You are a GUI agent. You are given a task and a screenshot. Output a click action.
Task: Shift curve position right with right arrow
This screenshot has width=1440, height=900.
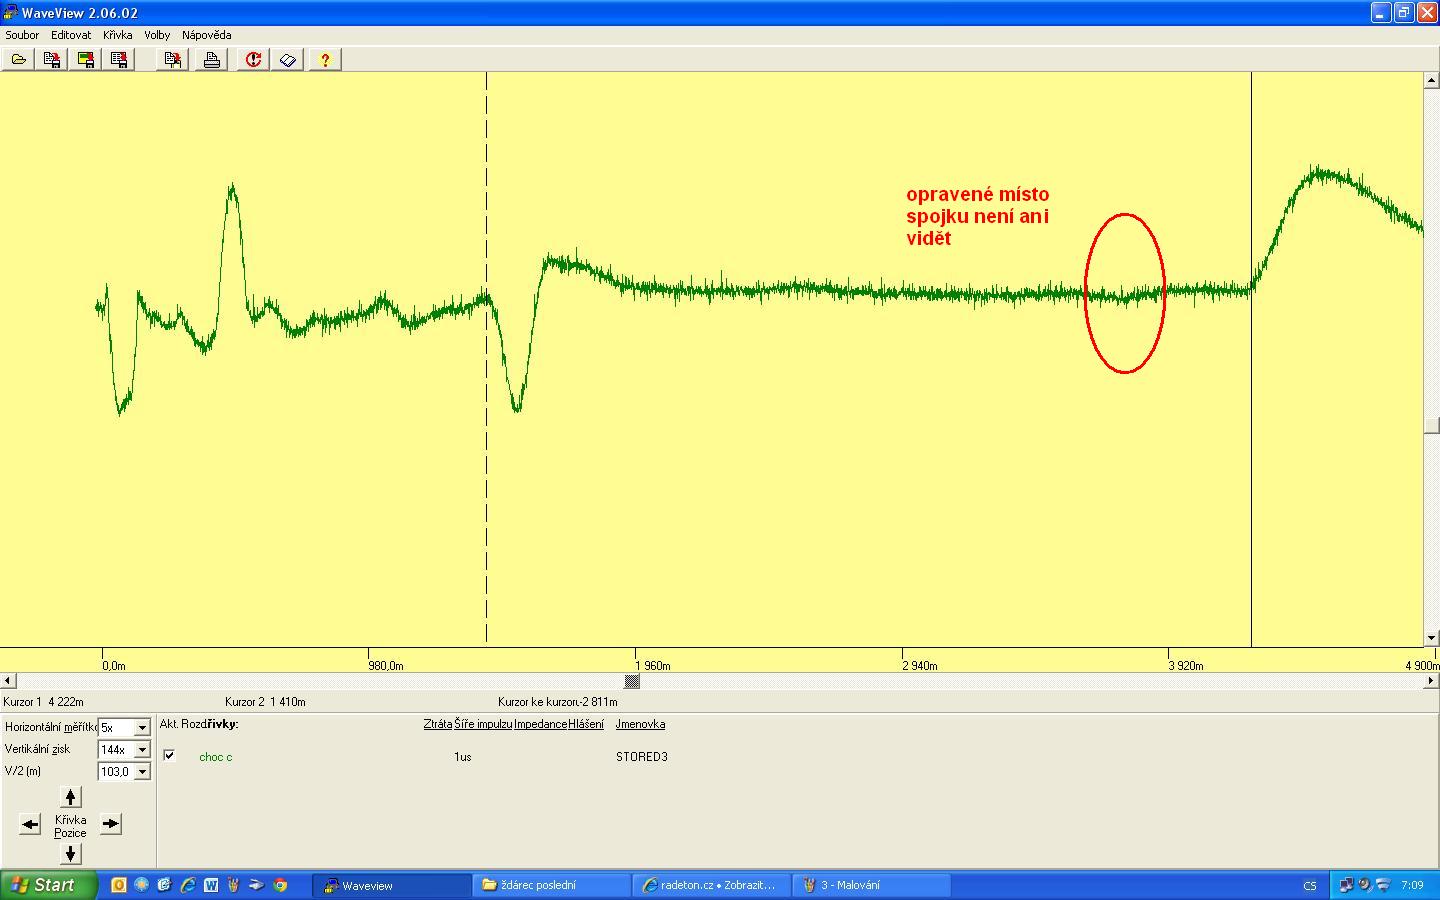coord(111,824)
